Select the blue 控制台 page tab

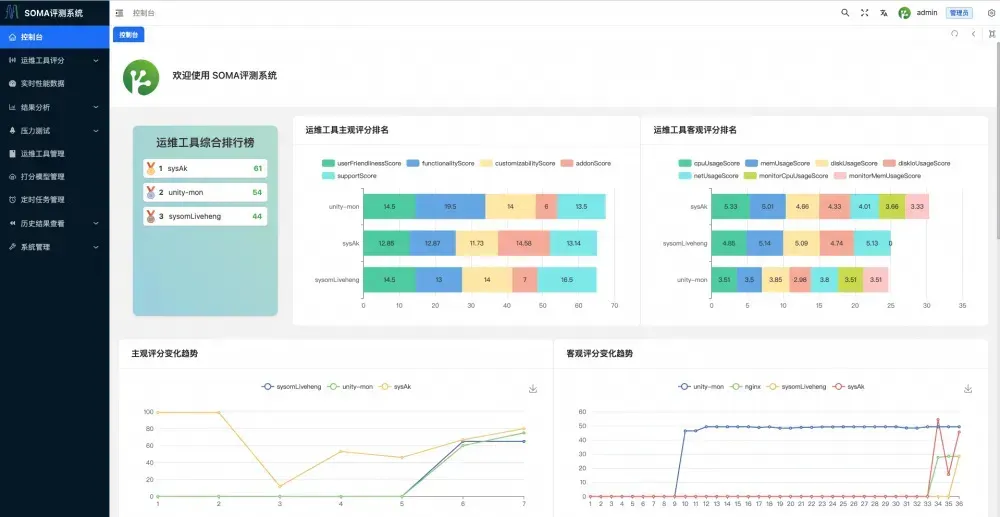click(x=129, y=35)
